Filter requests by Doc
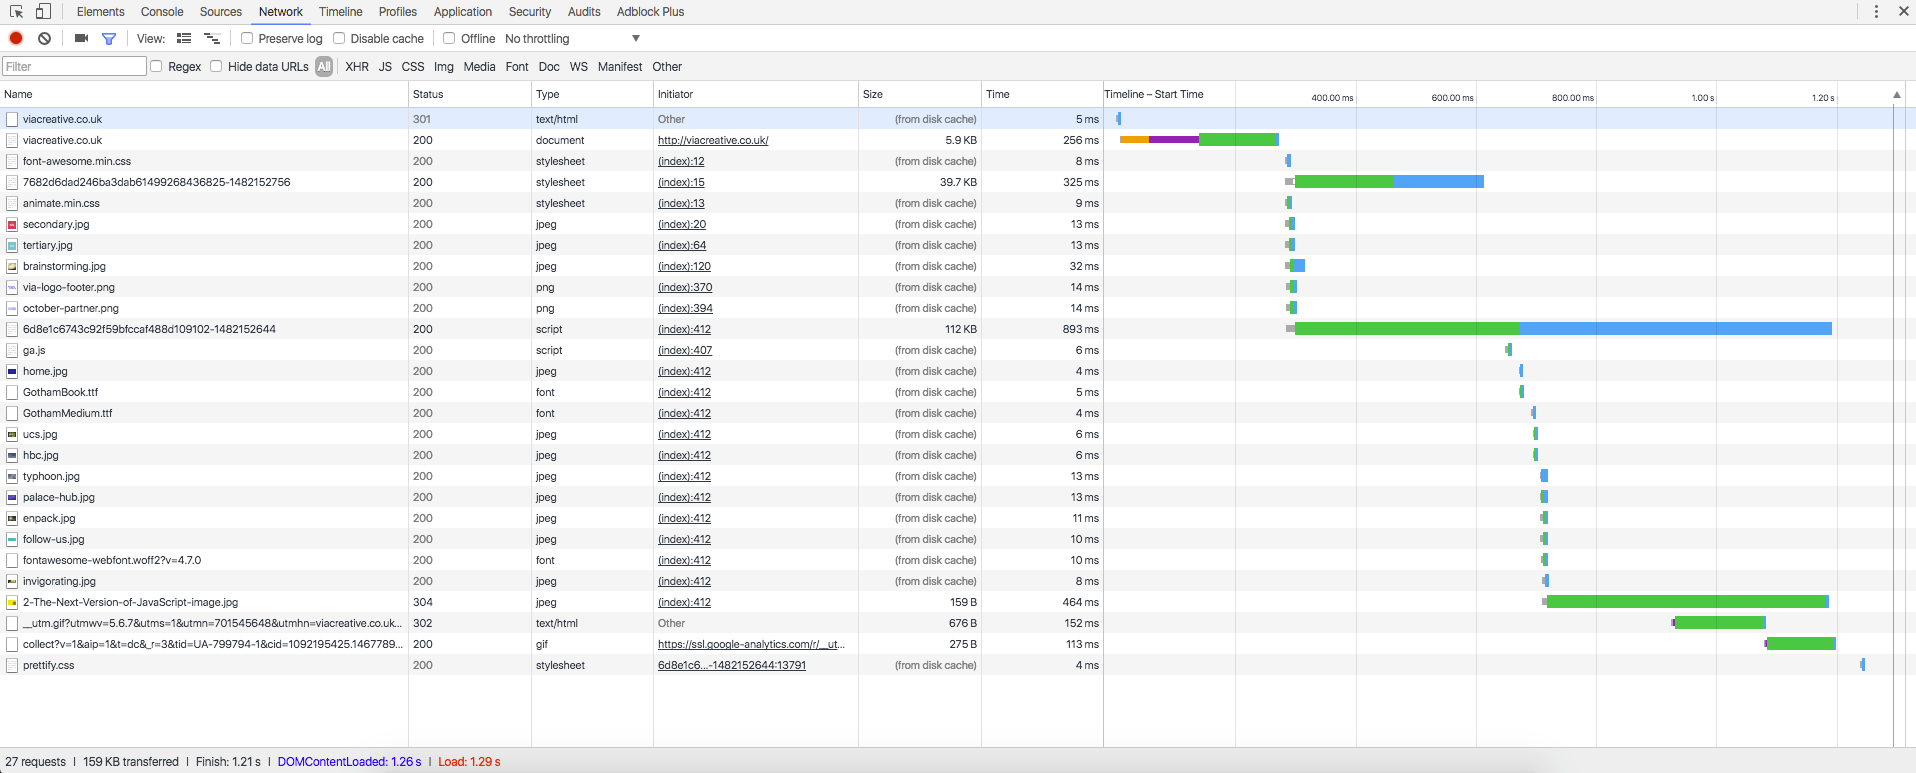 (x=549, y=67)
